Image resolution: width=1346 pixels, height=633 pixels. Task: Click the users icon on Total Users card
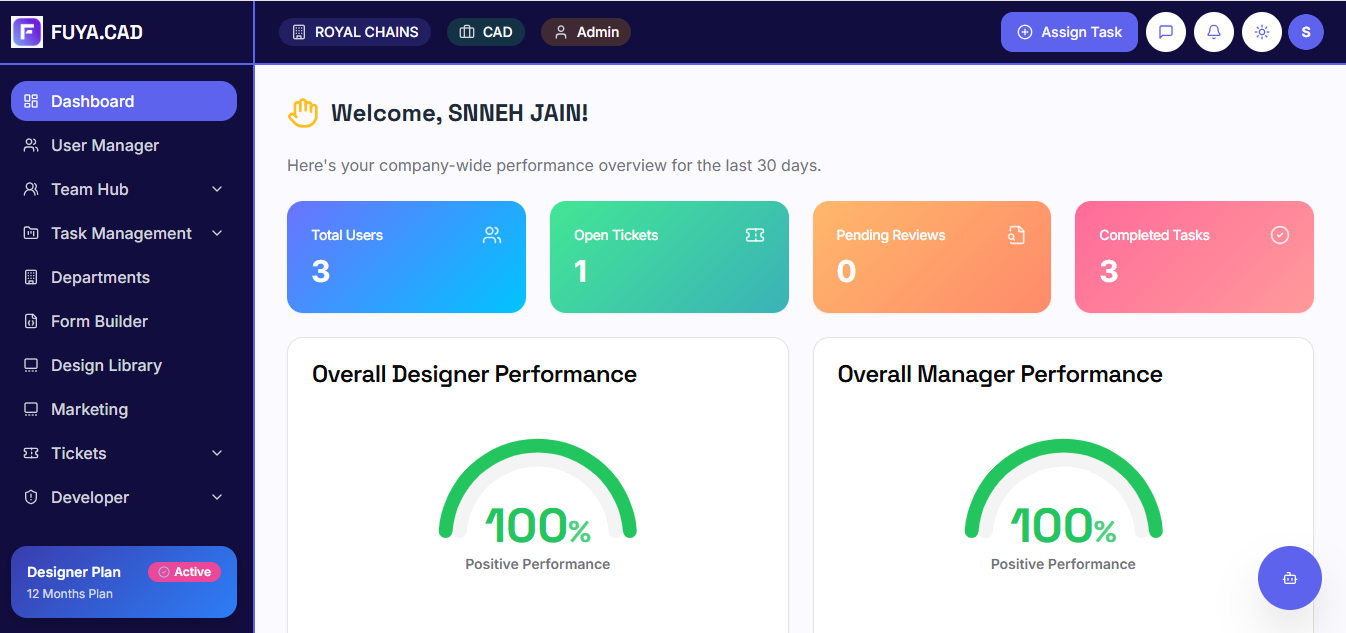point(491,235)
